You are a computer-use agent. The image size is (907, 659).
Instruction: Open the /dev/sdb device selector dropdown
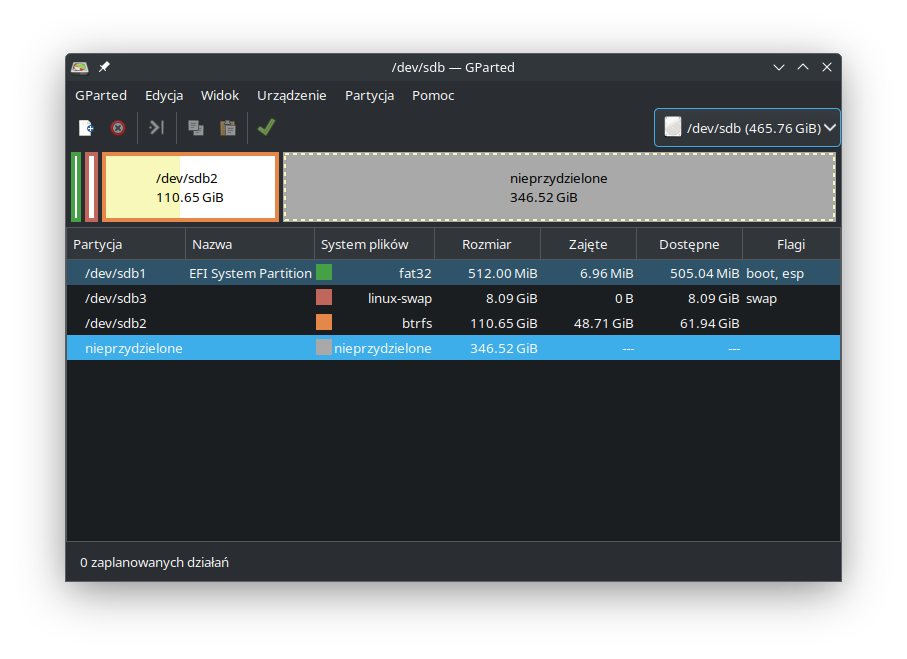pos(747,128)
